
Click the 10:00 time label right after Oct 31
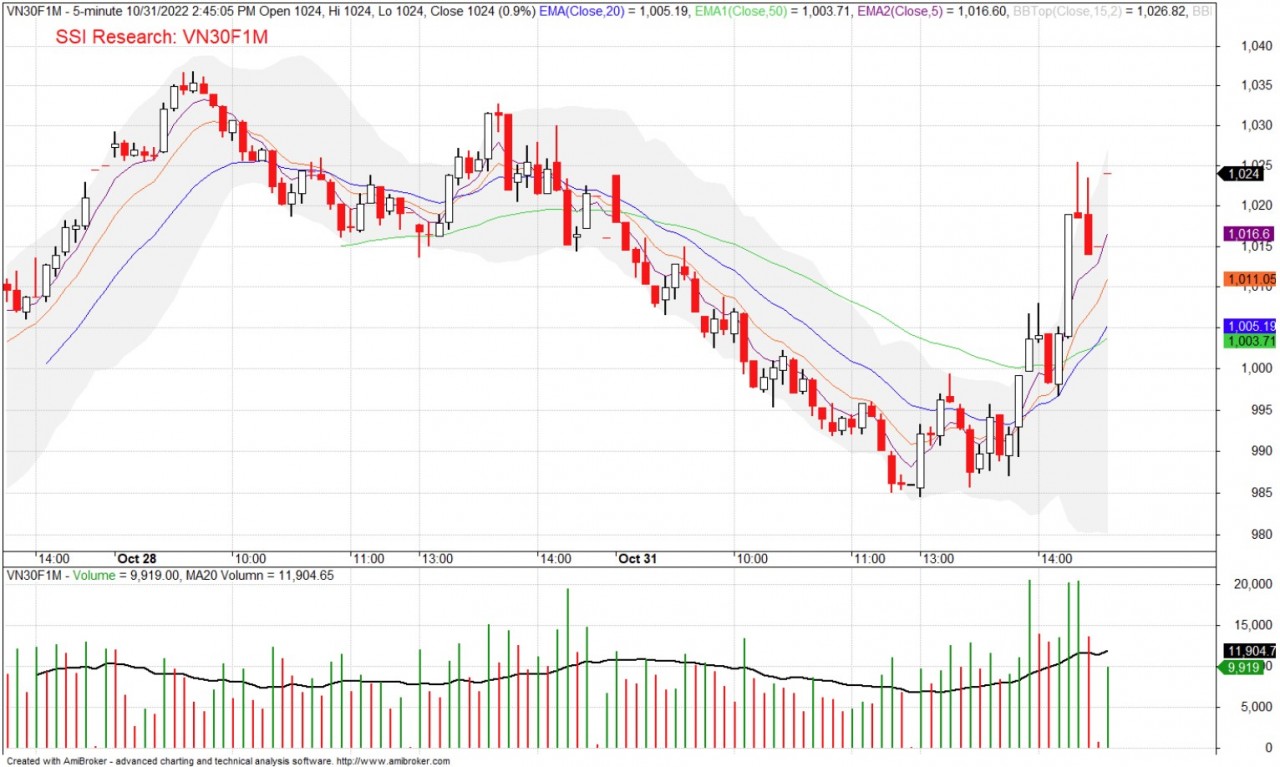pyautogui.click(x=751, y=558)
